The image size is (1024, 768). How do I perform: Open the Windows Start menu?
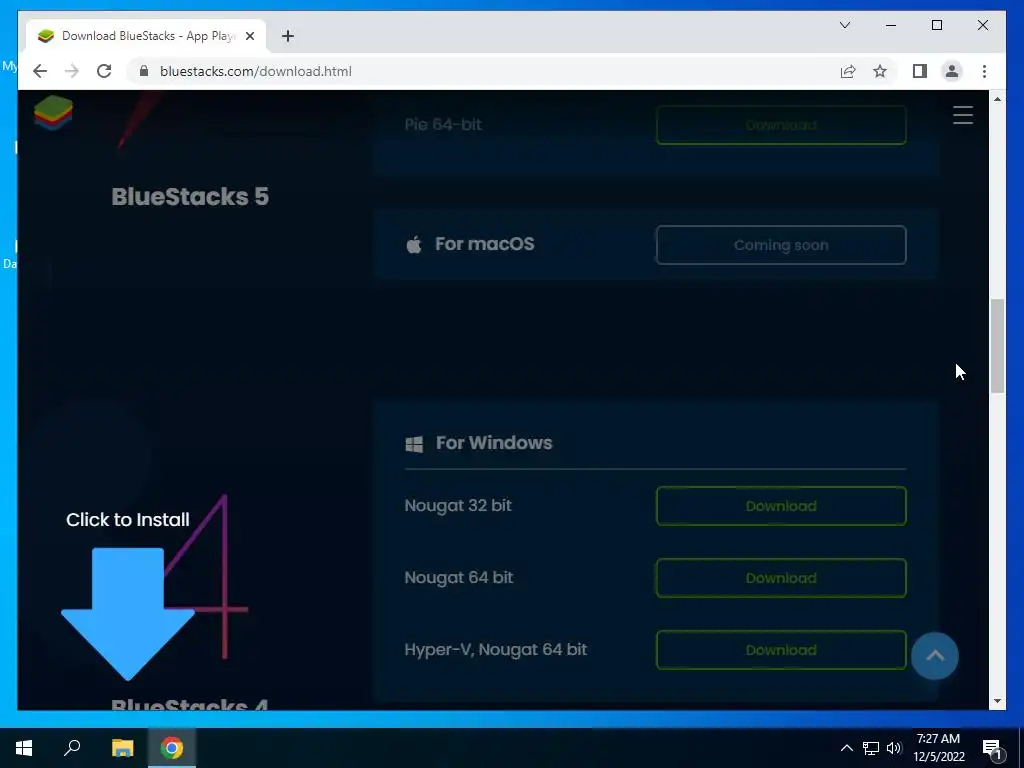click(24, 748)
